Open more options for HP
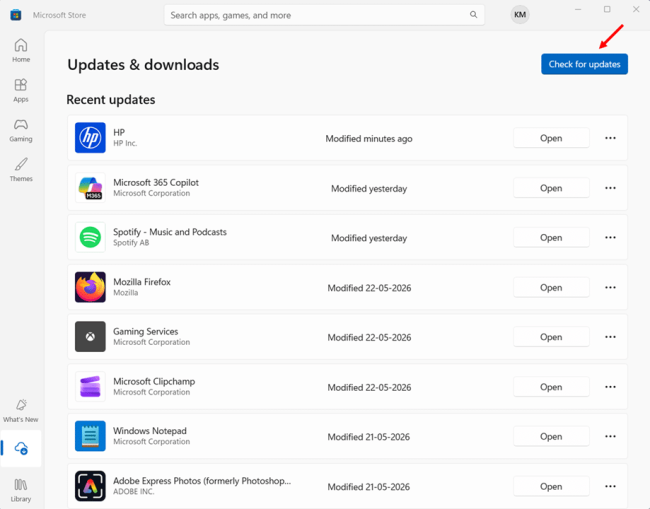The height and width of the screenshot is (509, 650). click(x=610, y=138)
